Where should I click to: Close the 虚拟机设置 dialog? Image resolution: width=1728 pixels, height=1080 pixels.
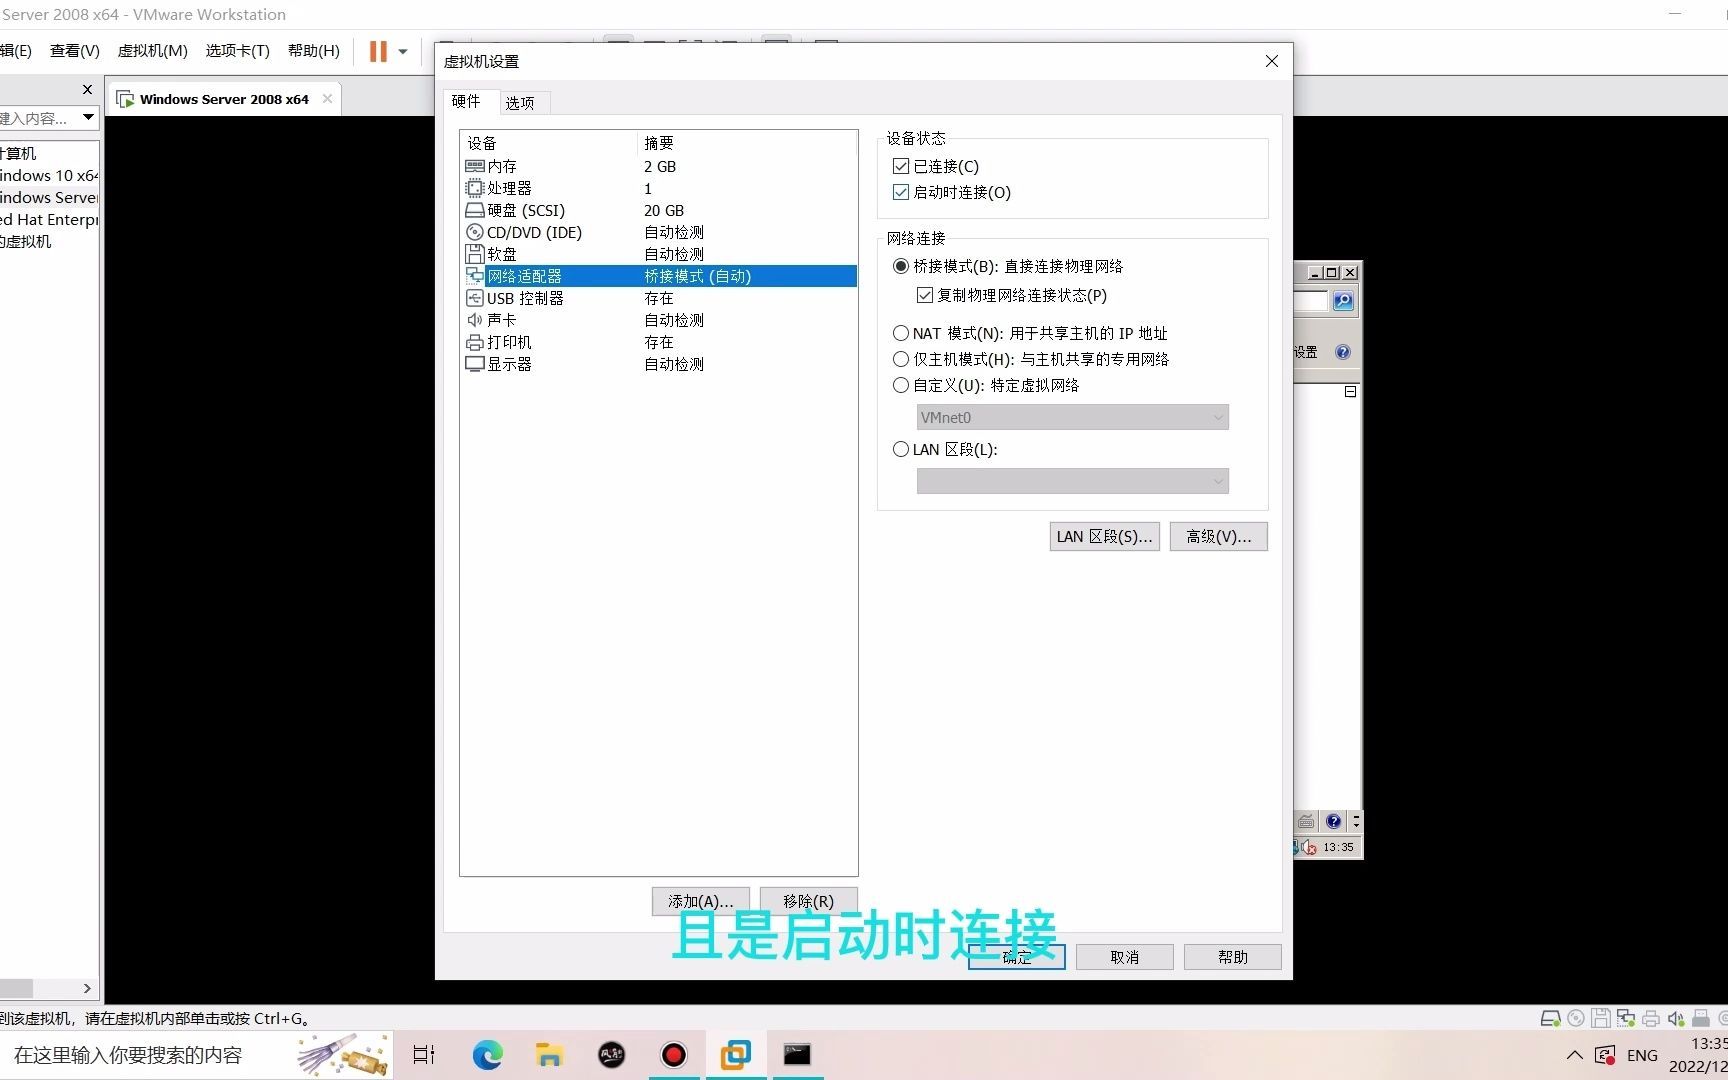coord(1271,61)
